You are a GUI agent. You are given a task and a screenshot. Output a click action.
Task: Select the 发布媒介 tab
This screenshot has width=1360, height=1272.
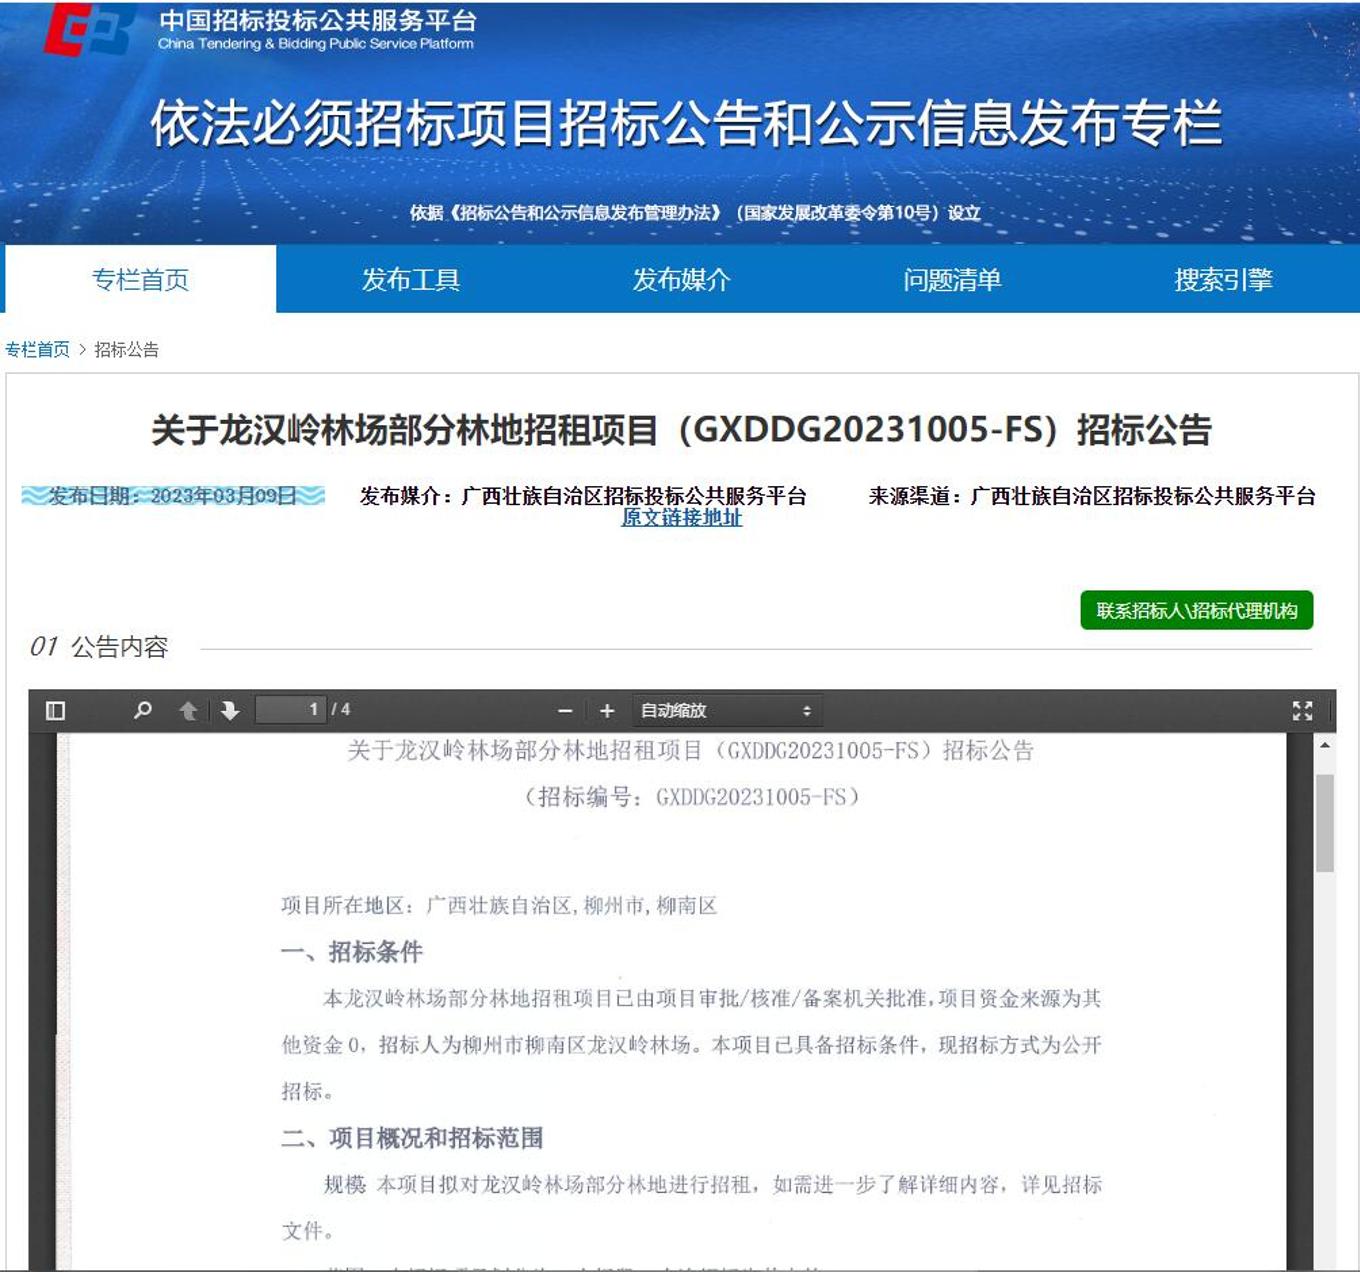pos(681,280)
